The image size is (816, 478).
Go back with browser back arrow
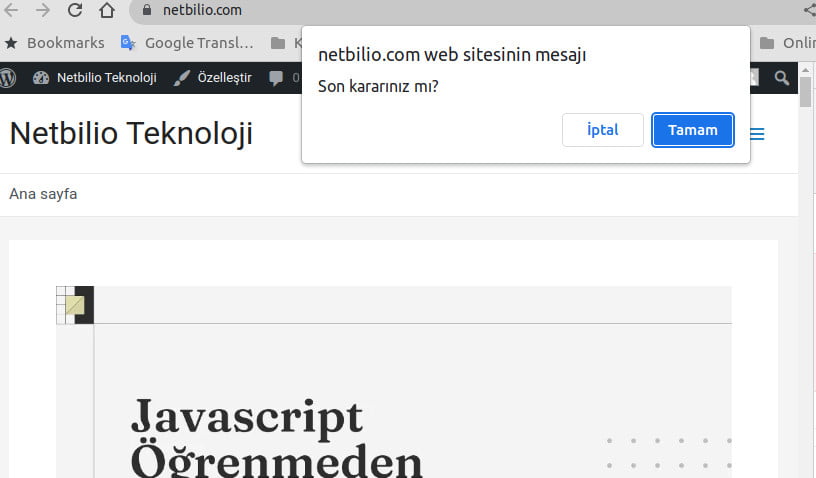[11, 10]
